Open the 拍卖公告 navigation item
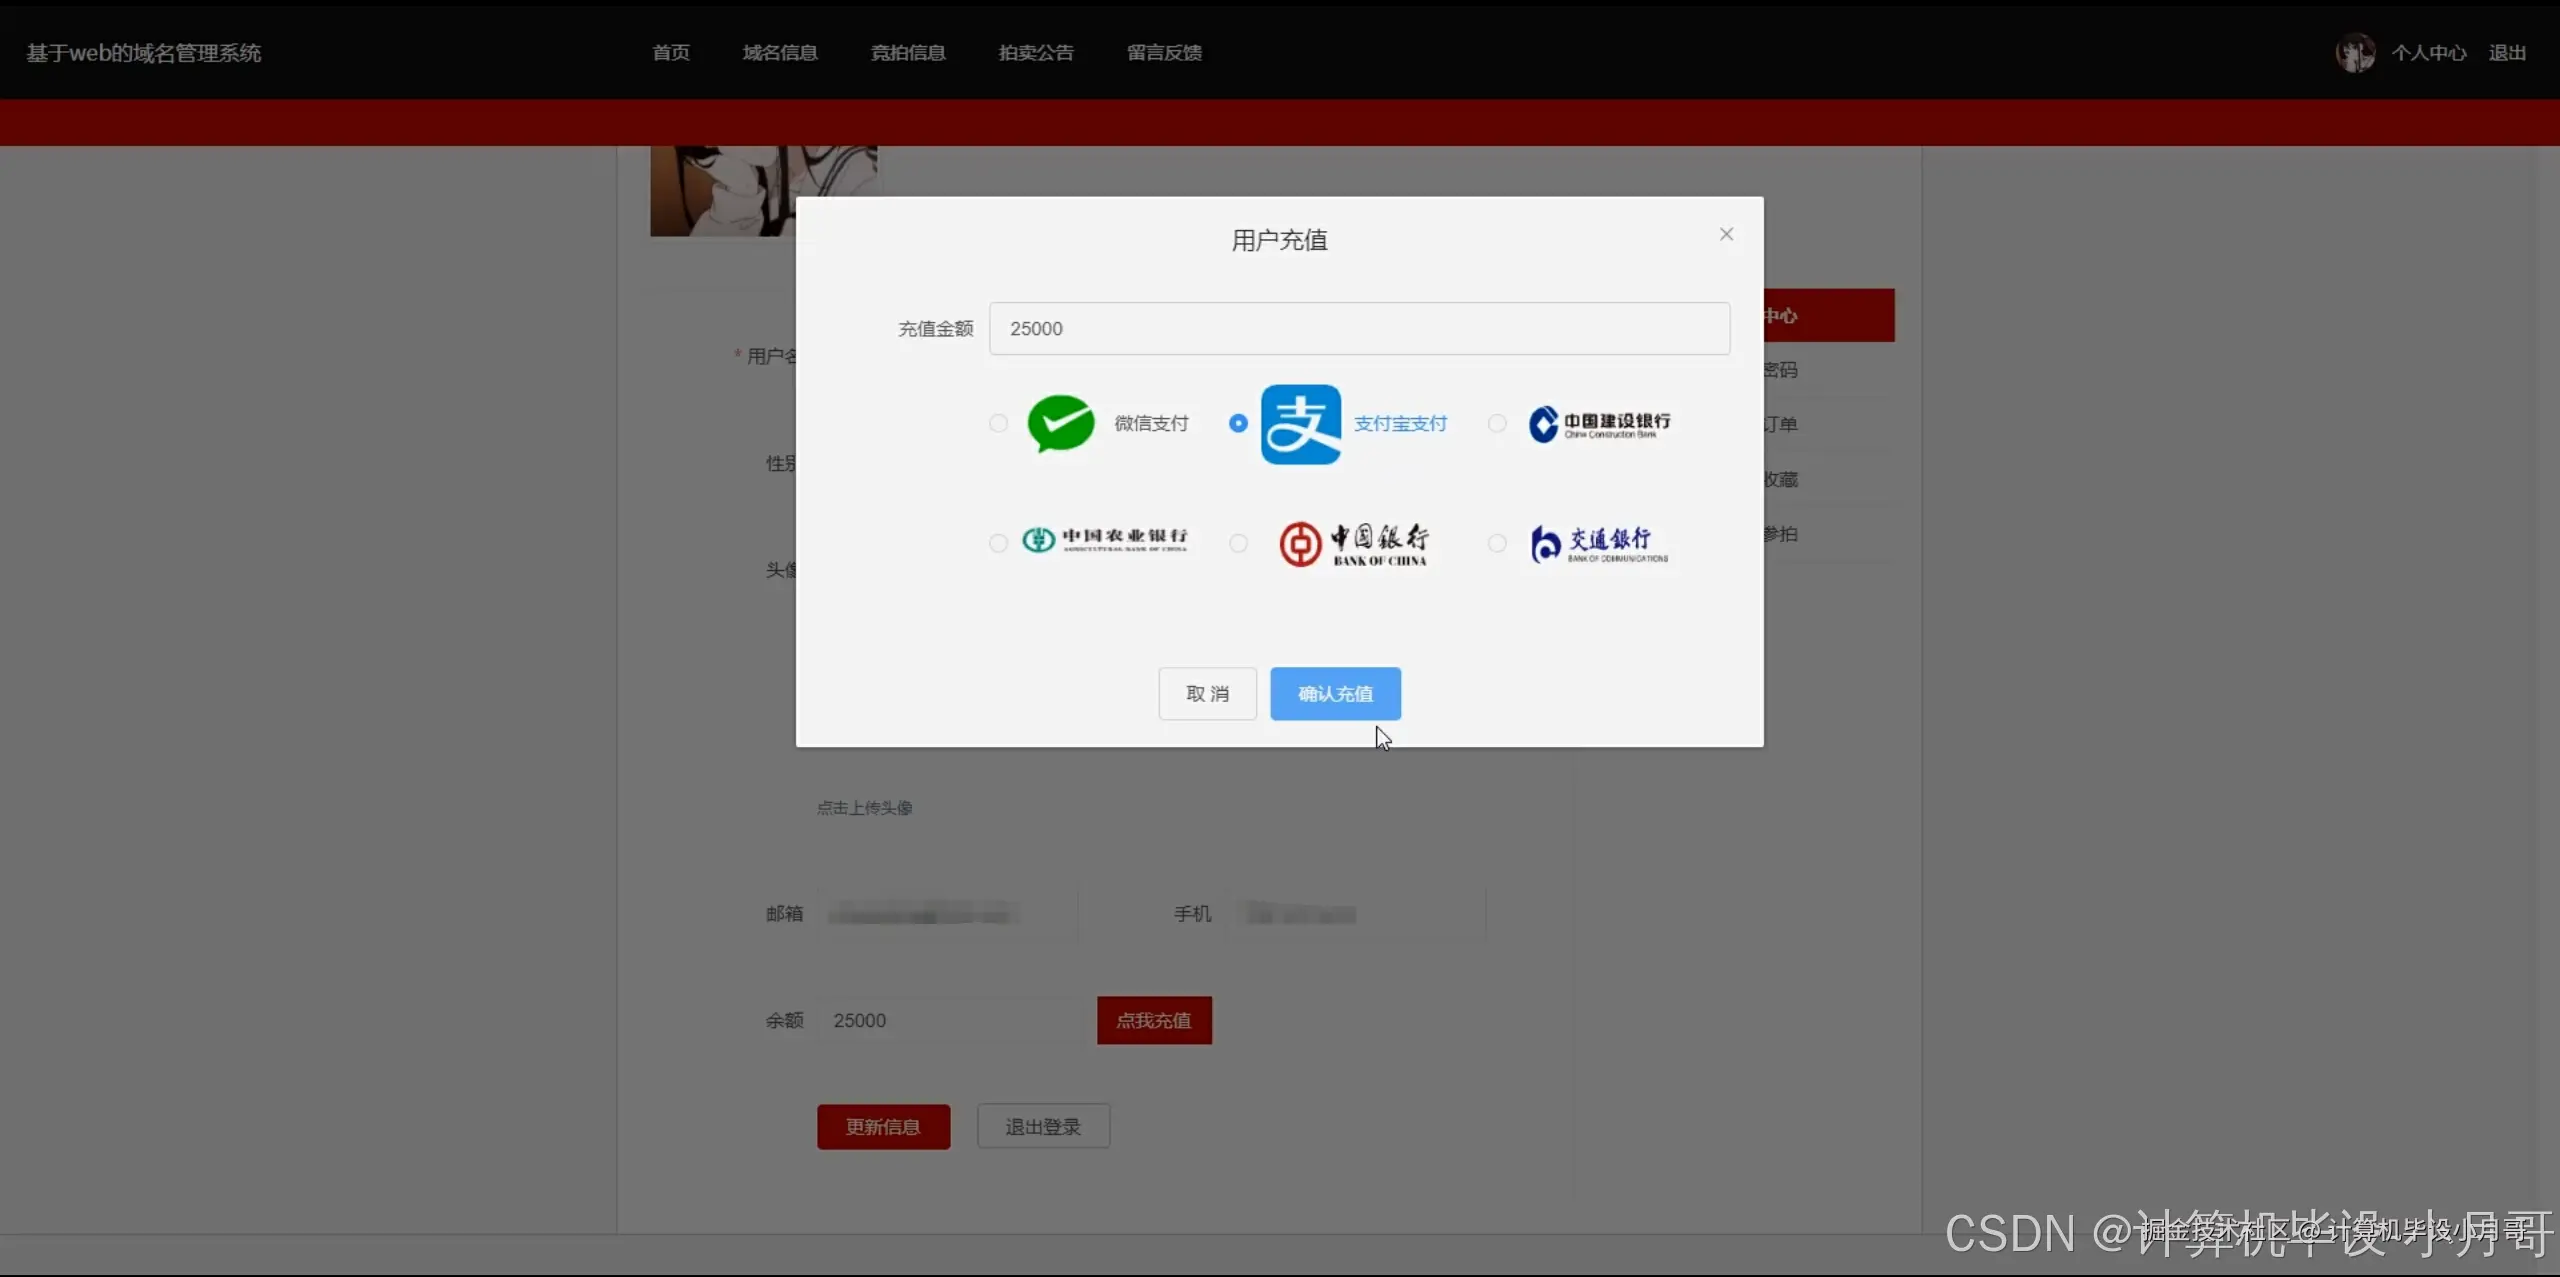Screen dimensions: 2560x1277 pos(1035,51)
